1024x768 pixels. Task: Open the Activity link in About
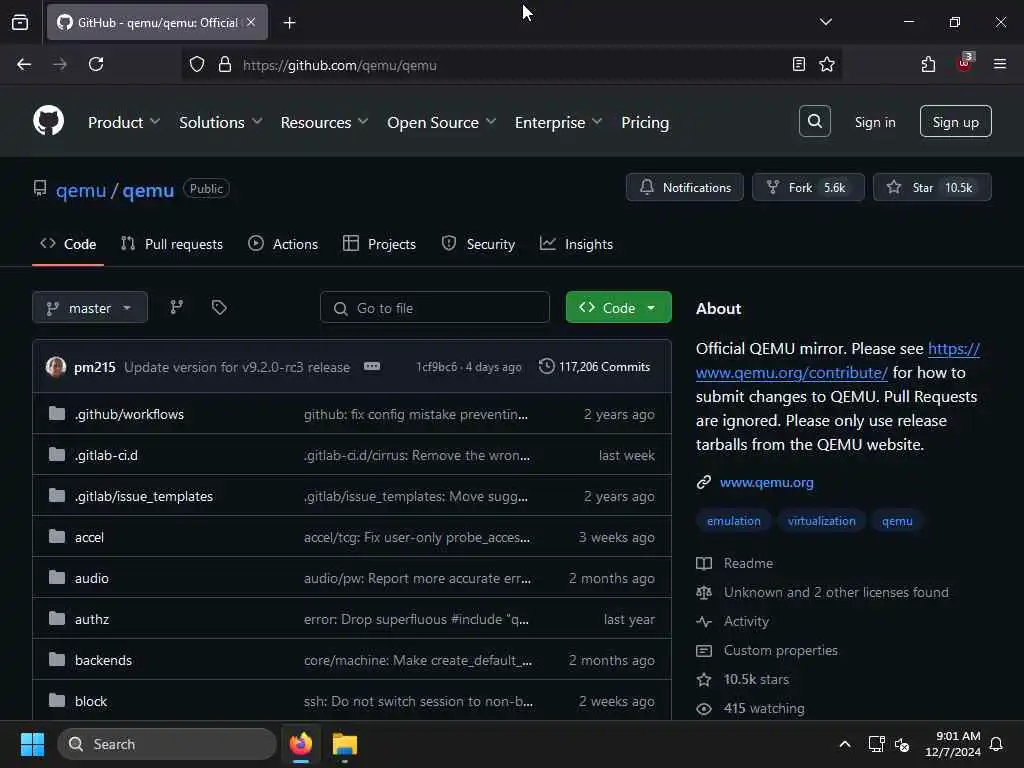coord(746,621)
